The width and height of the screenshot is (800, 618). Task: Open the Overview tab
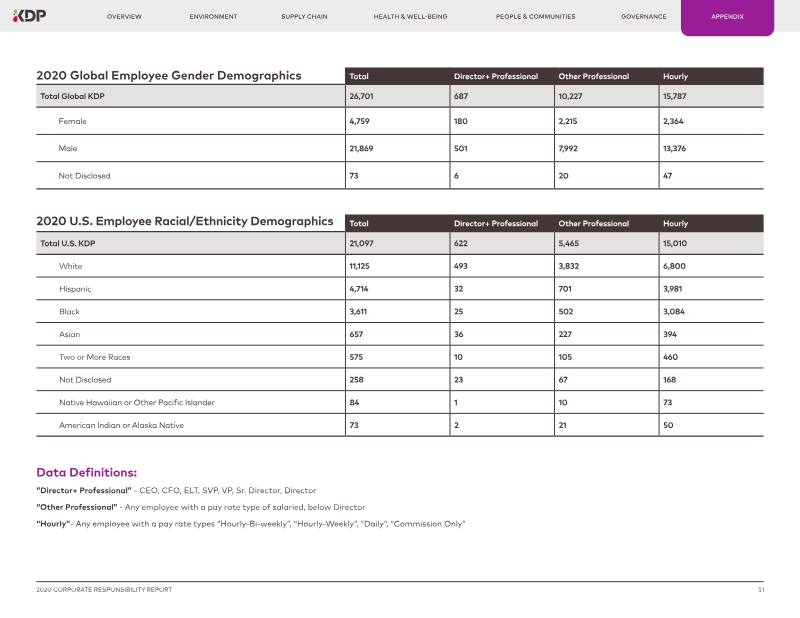coord(124,17)
